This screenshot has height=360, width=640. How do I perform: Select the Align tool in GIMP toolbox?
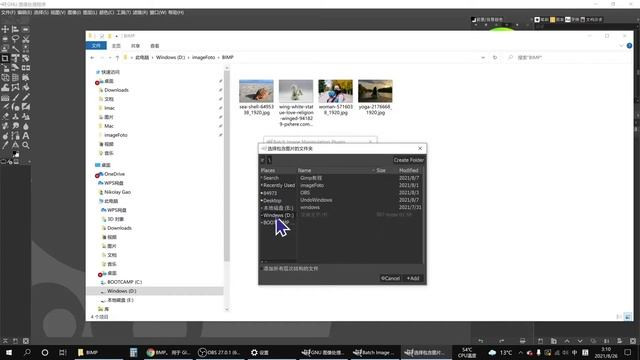click(x=15, y=29)
